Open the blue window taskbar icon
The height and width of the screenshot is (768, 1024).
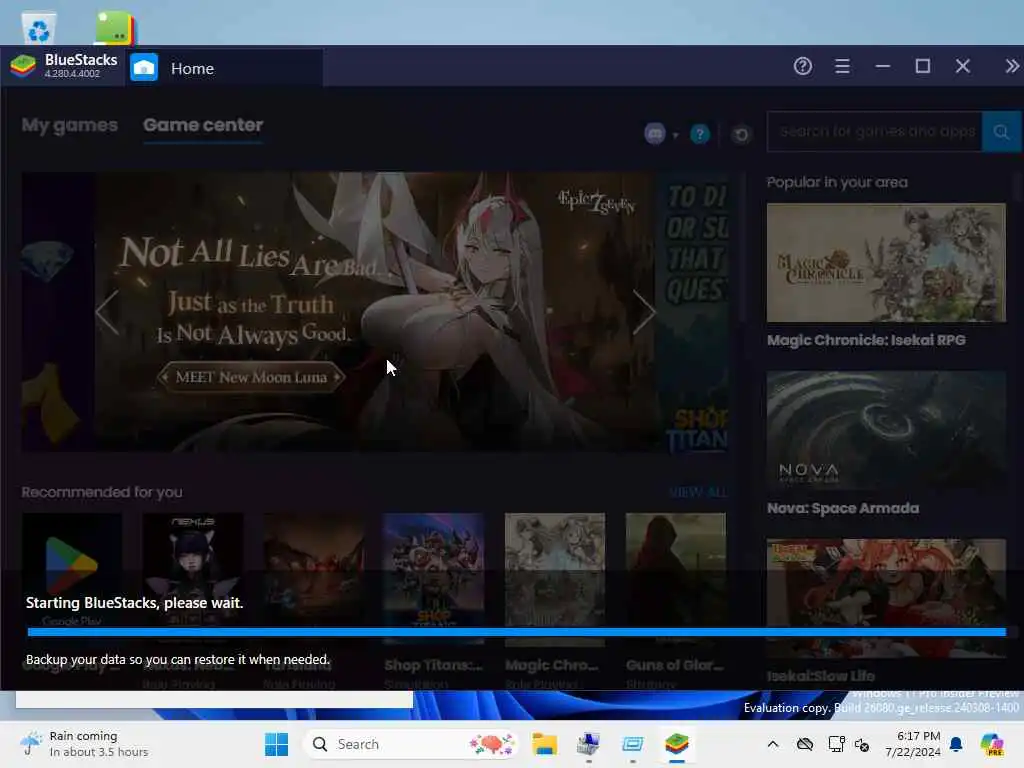click(632, 744)
